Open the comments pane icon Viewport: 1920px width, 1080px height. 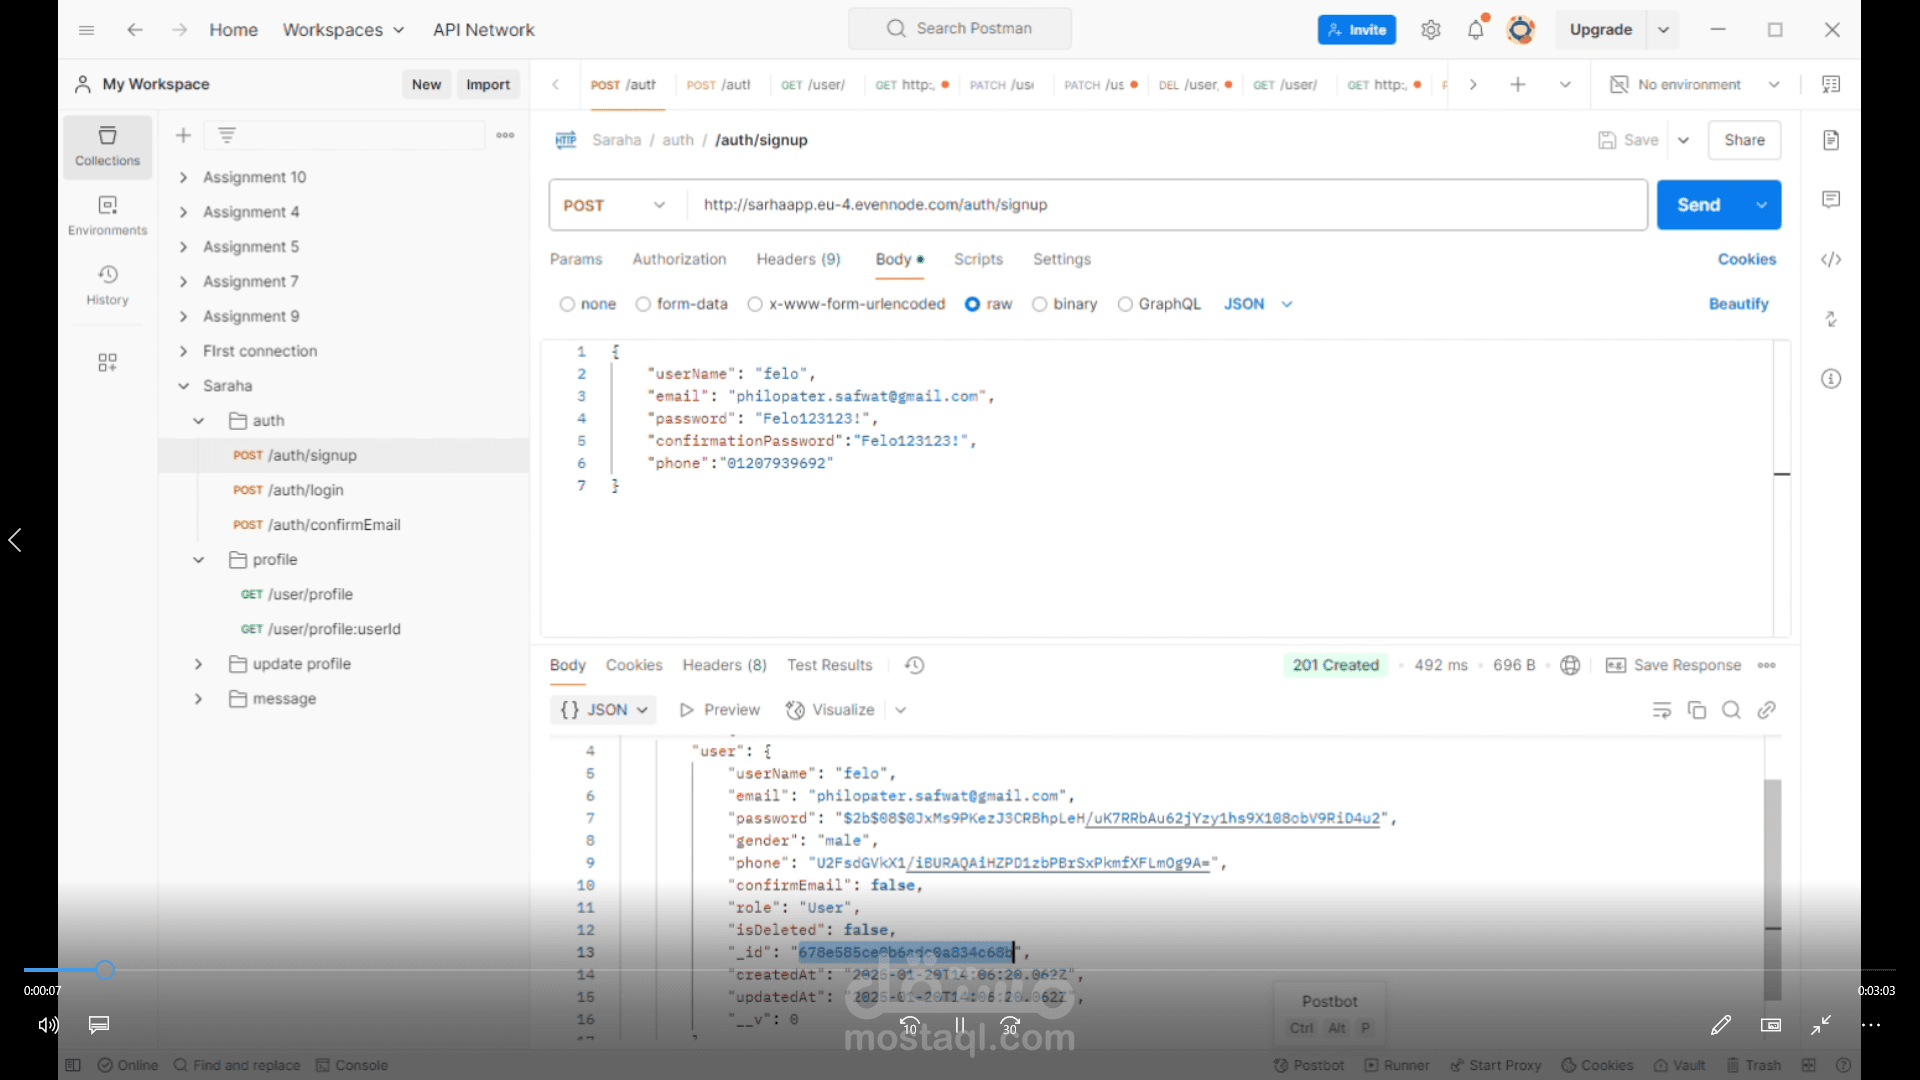tap(1831, 200)
